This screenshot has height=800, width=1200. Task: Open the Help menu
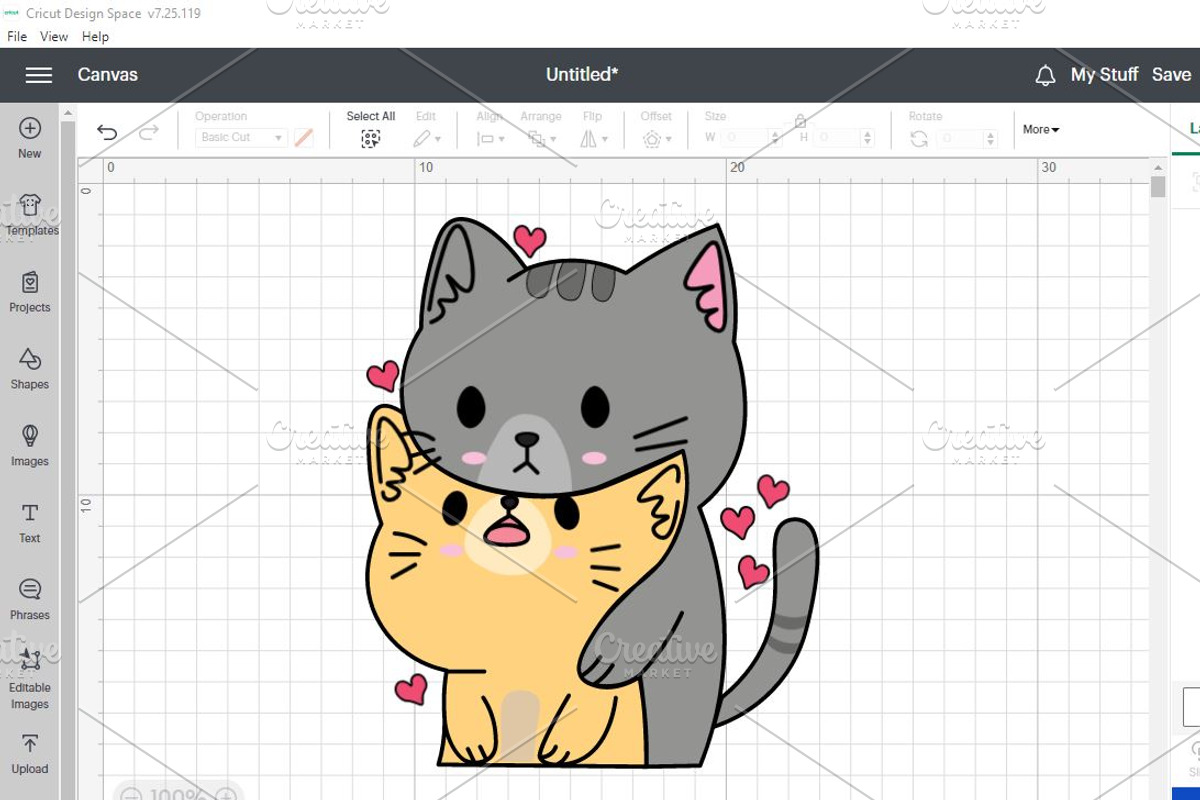96,37
